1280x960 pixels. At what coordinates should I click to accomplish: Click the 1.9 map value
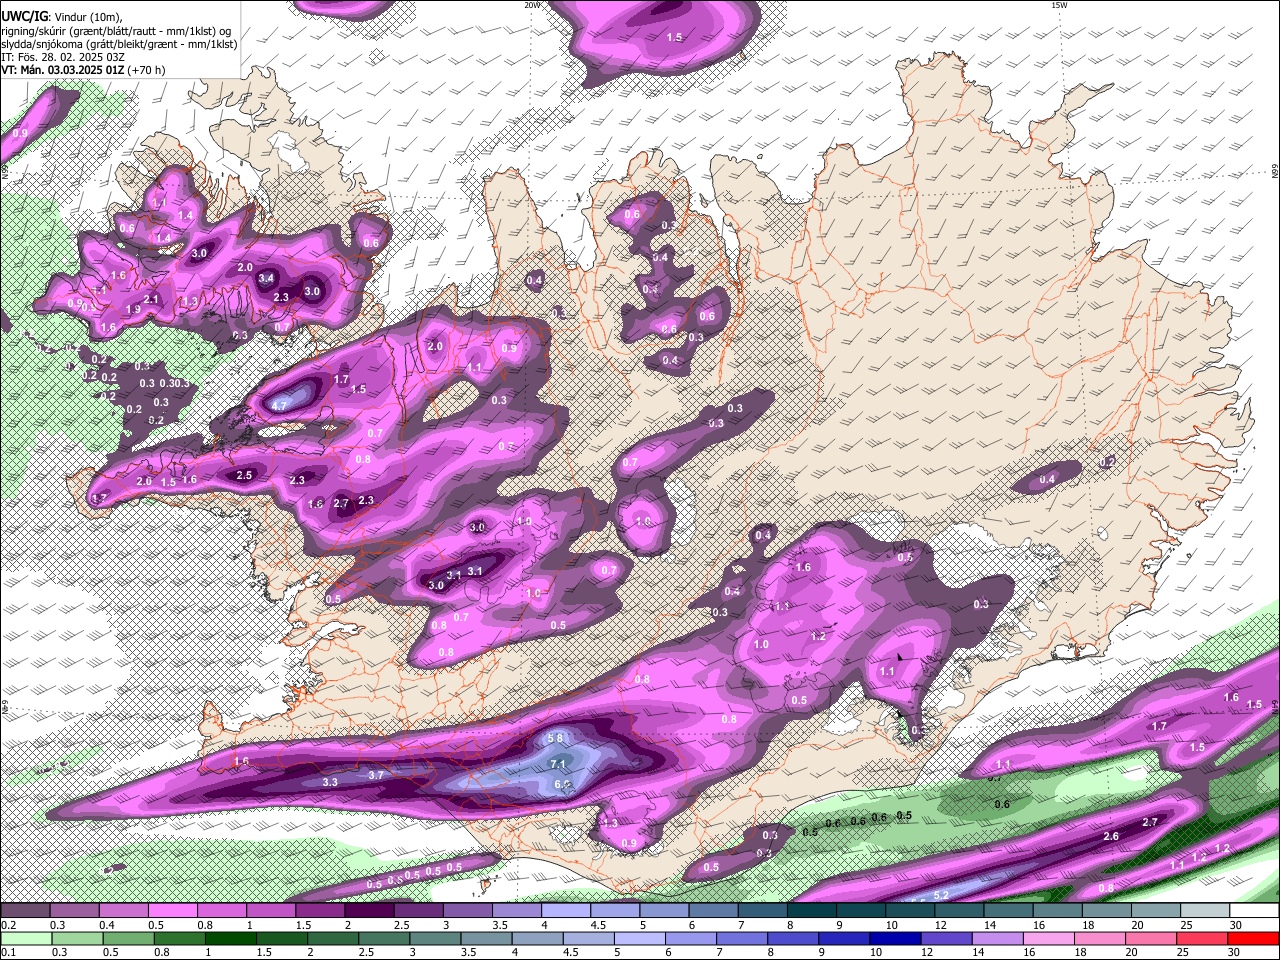[x=134, y=310]
